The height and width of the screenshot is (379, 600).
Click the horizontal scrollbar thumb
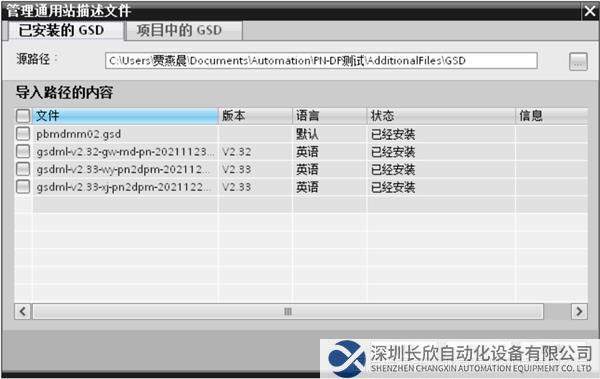288,311
